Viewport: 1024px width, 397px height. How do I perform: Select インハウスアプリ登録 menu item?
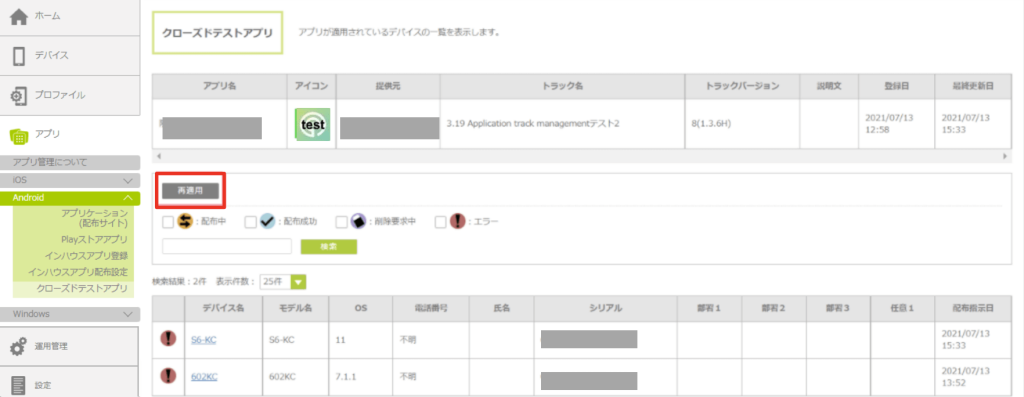[x=86, y=255]
